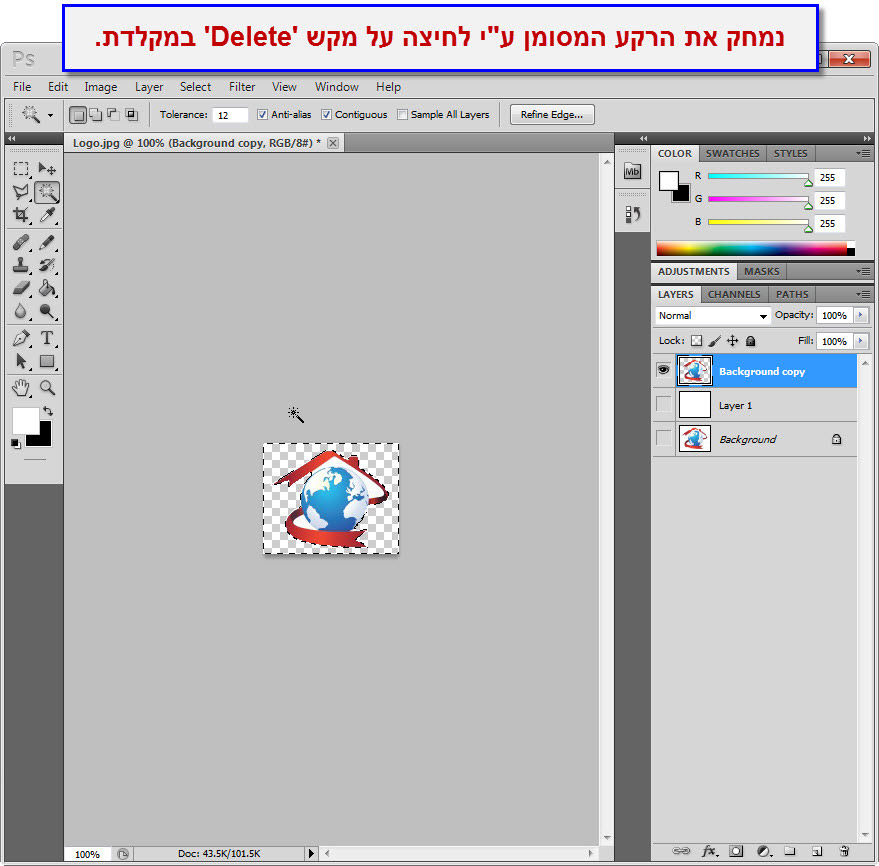Select the Crop tool
This screenshot has width=879, height=866.
point(21,216)
